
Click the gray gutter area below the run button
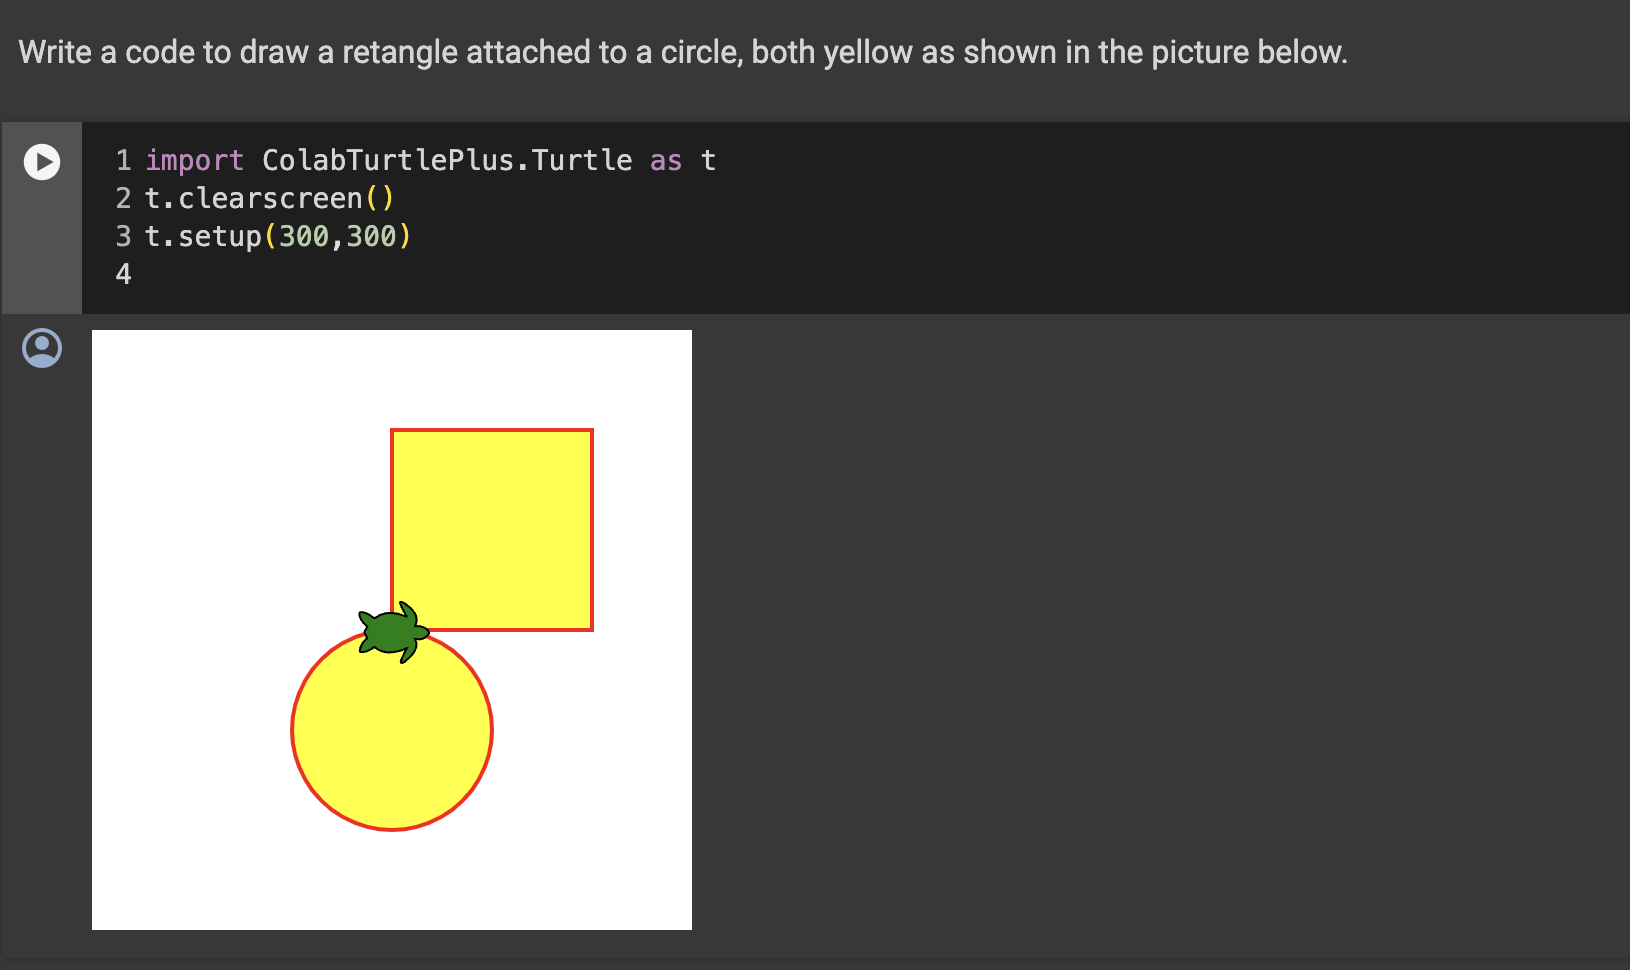41,260
